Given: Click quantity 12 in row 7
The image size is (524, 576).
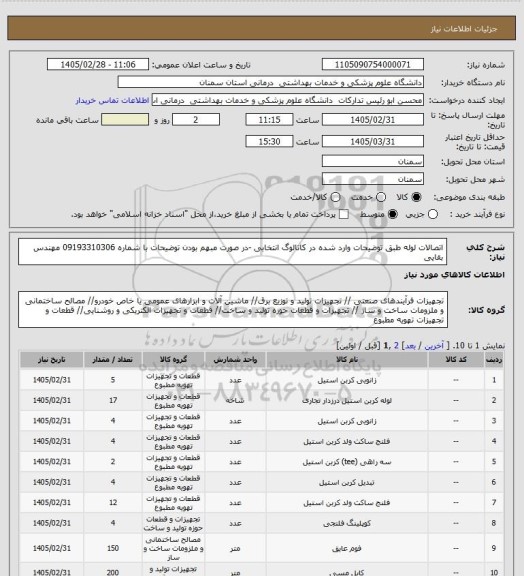Looking at the screenshot, I should pos(113,503).
